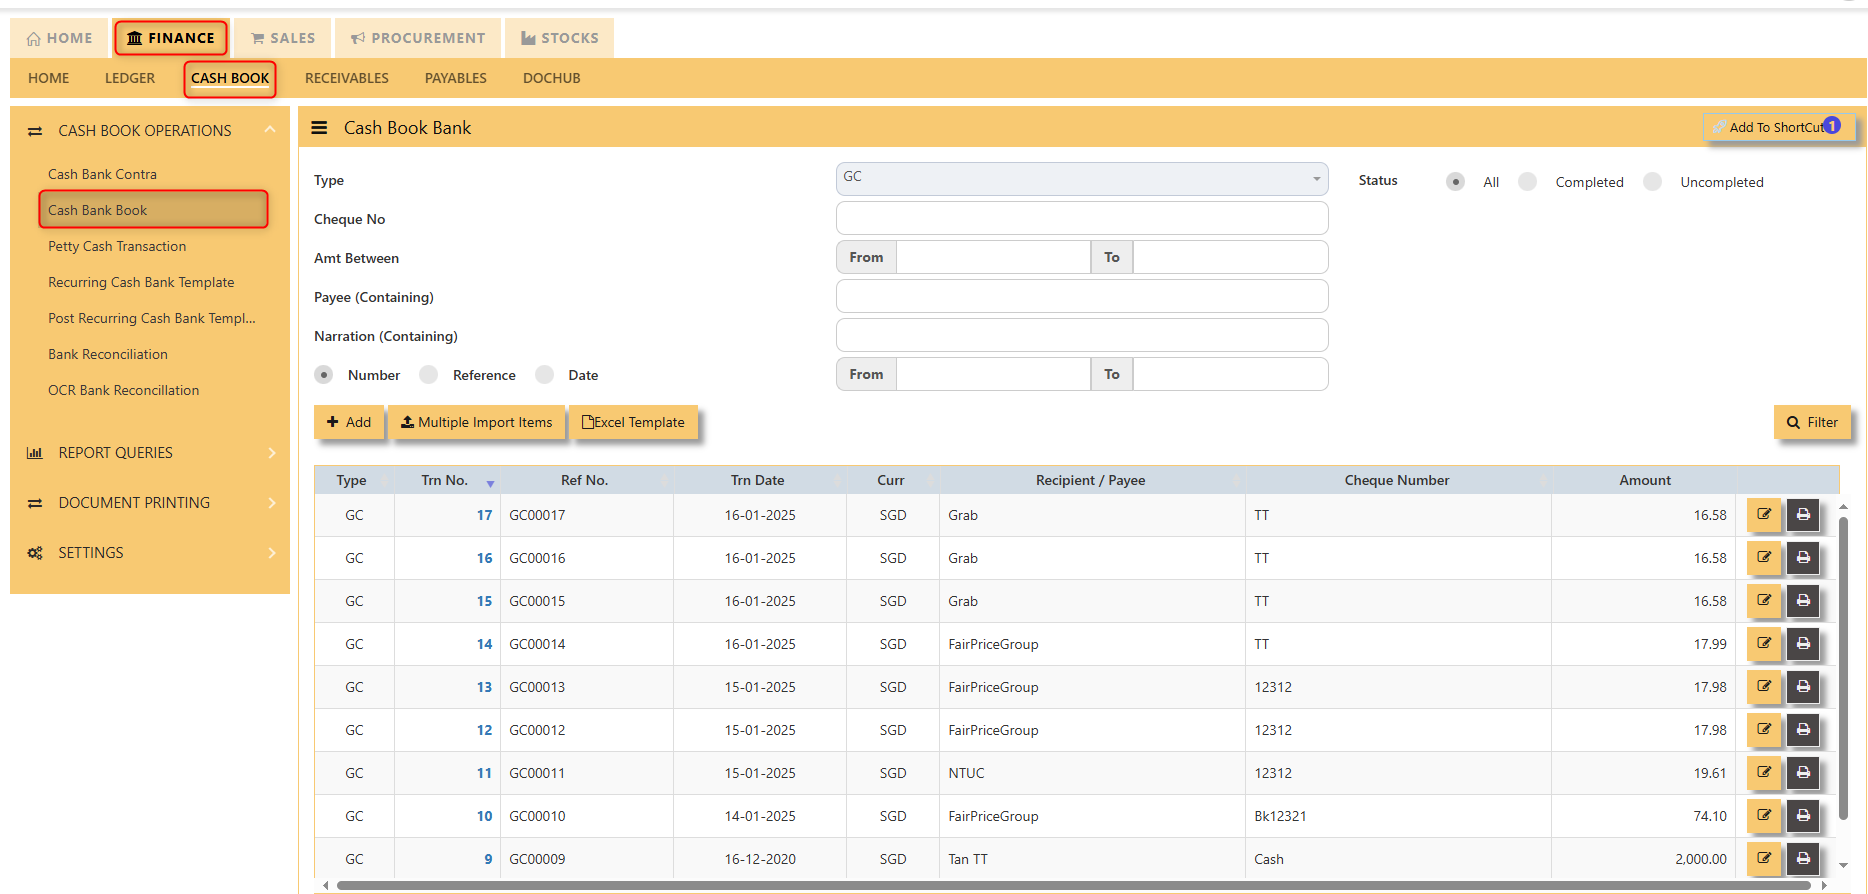This screenshot has width=1868, height=894.
Task: Select the Uncompleted status radio button
Action: [x=1652, y=182]
